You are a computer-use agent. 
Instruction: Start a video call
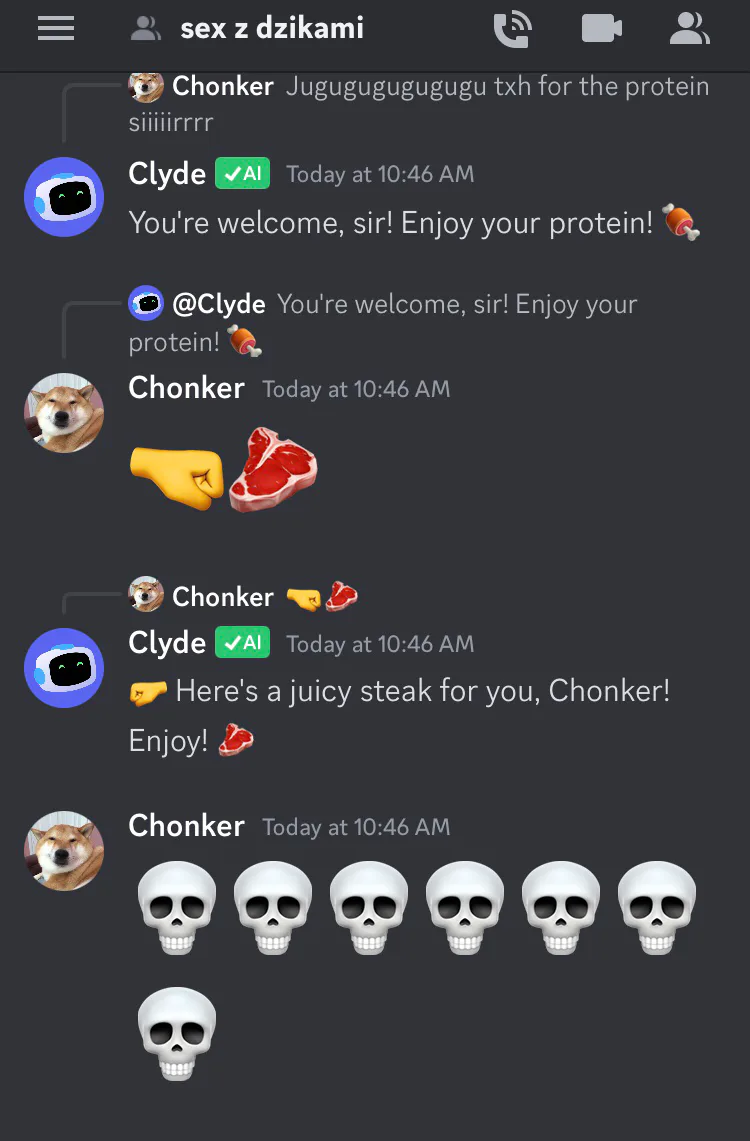[602, 29]
